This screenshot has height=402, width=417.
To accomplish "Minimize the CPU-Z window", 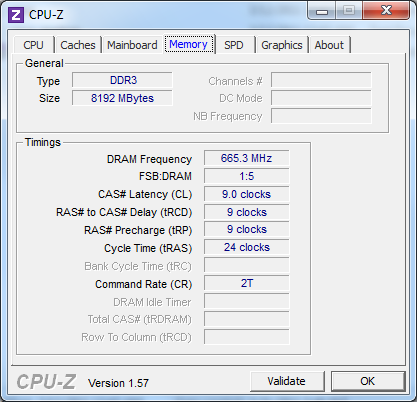I will pyautogui.click(x=322, y=11).
